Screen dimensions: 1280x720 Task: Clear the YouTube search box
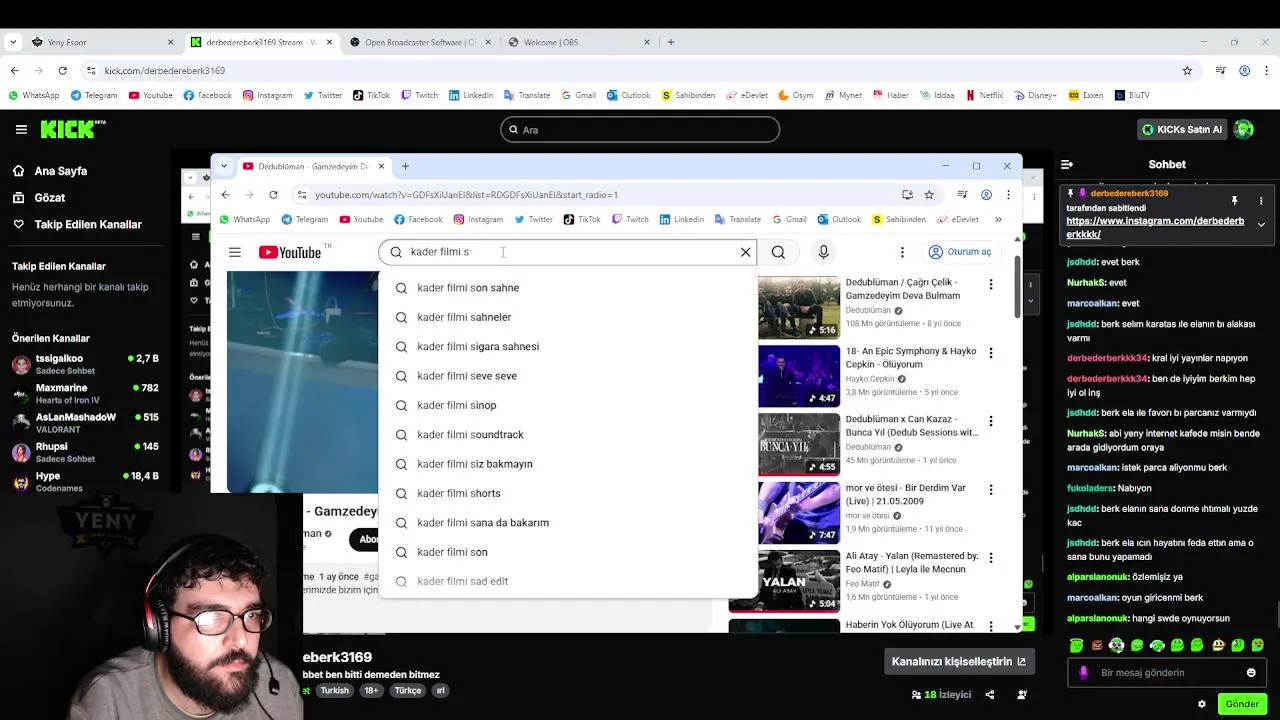click(745, 252)
